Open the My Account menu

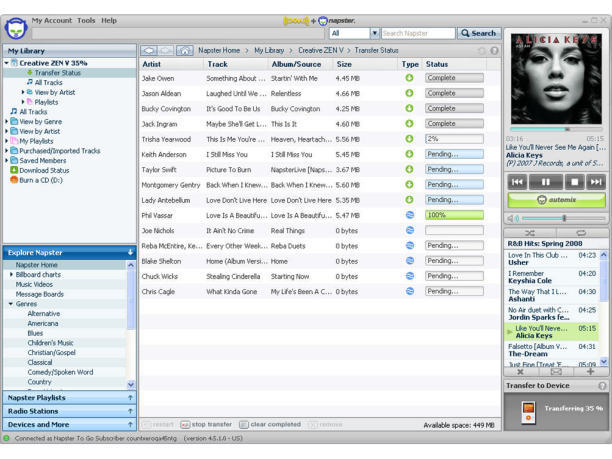click(51, 20)
